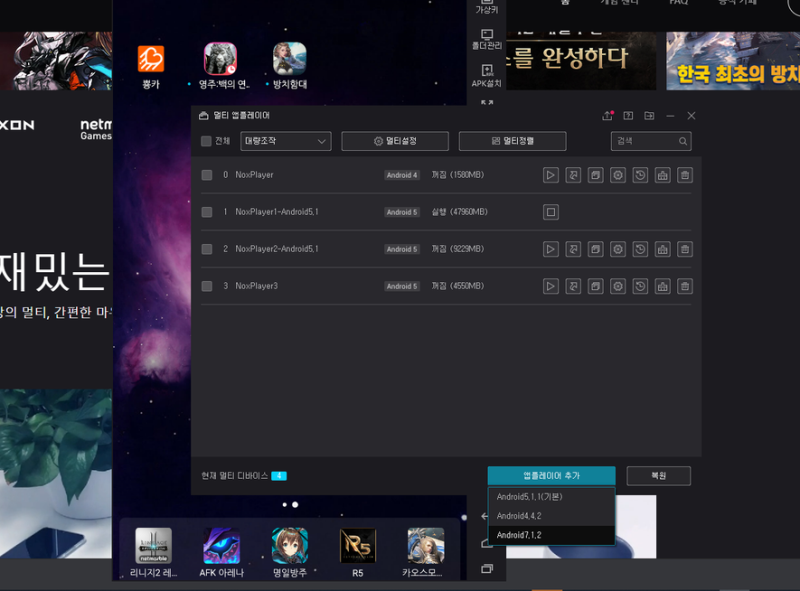Select Android5.1.1(기본) from the list
800x591 pixels.
pos(552,497)
